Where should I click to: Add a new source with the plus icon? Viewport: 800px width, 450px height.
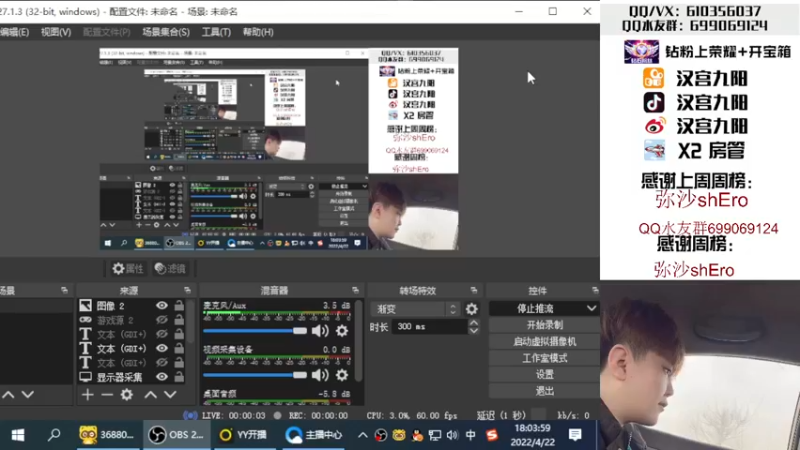87,394
